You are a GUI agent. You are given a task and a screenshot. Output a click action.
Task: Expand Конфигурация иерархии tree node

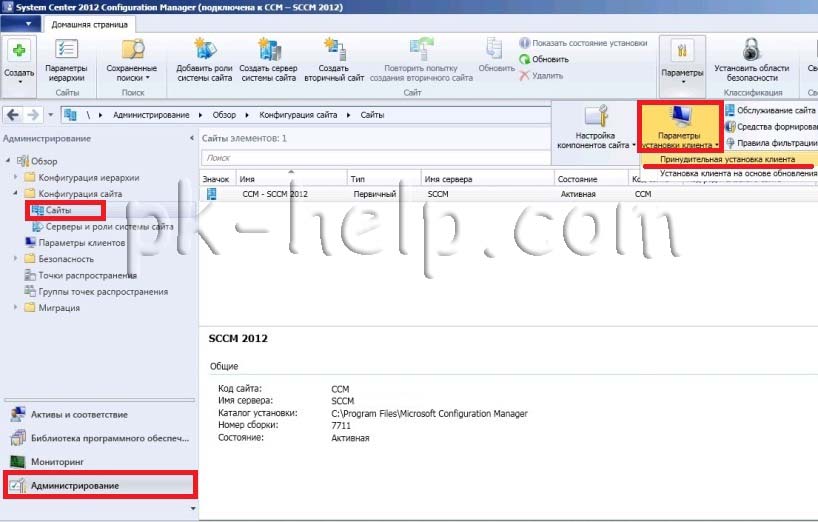[15, 177]
